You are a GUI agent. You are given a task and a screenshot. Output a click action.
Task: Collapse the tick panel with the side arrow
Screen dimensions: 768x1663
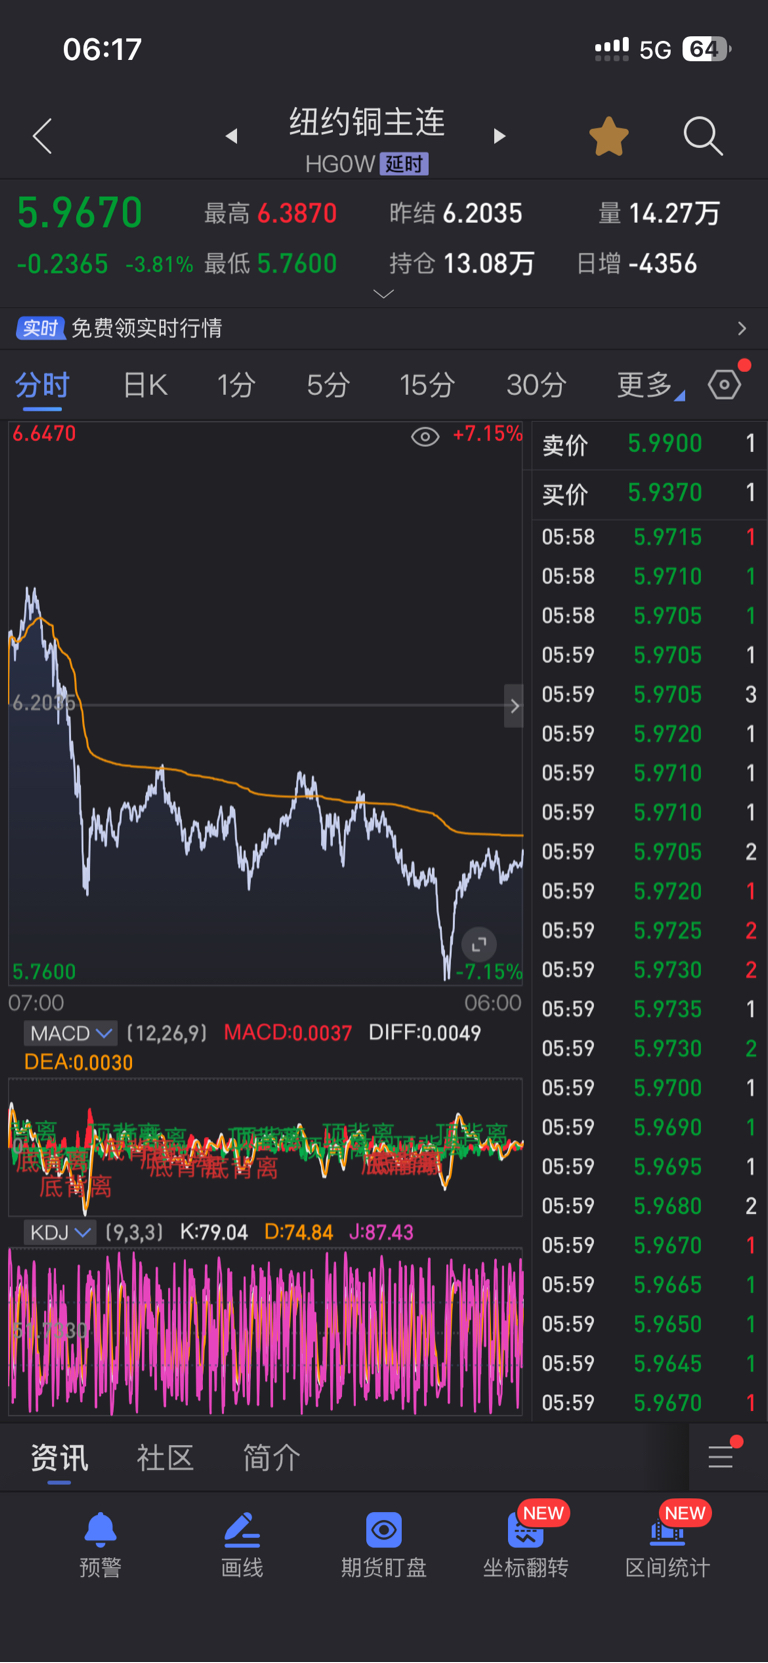click(514, 706)
